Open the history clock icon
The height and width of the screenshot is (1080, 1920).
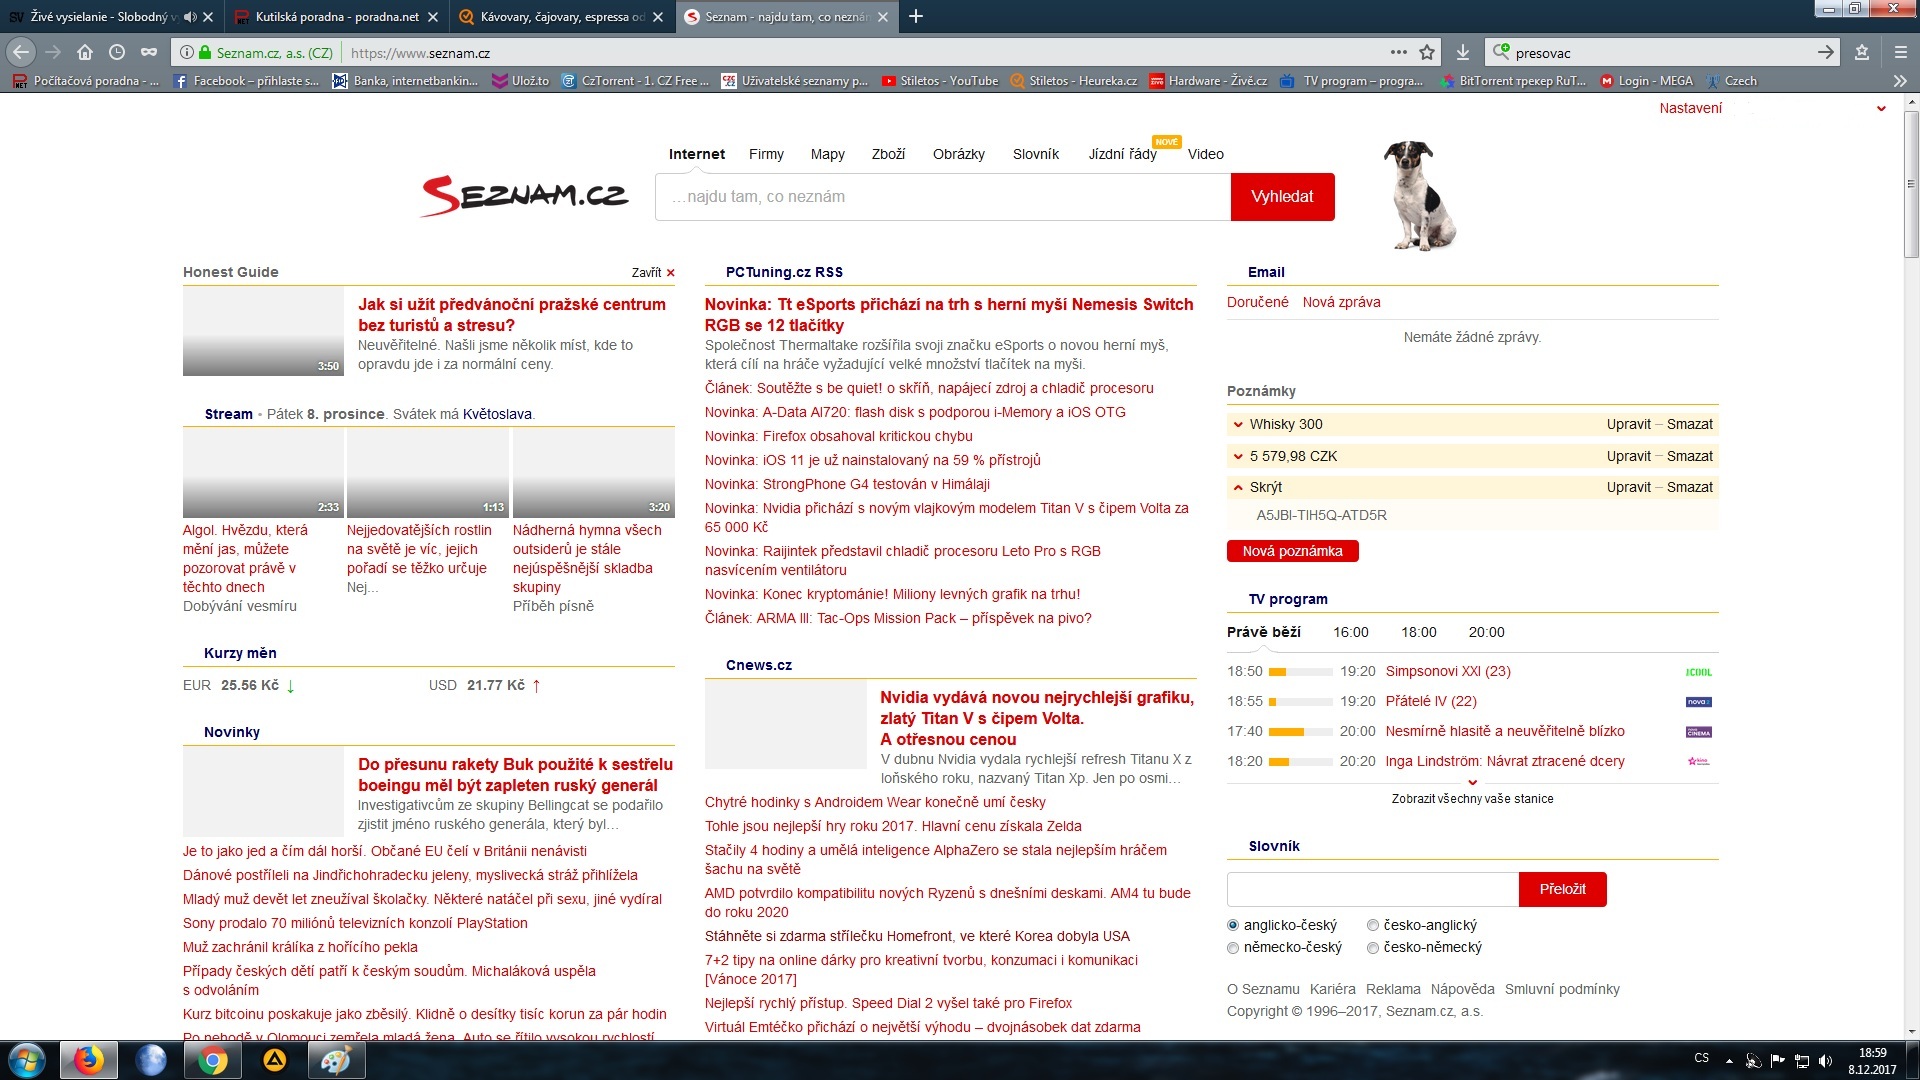[x=117, y=53]
